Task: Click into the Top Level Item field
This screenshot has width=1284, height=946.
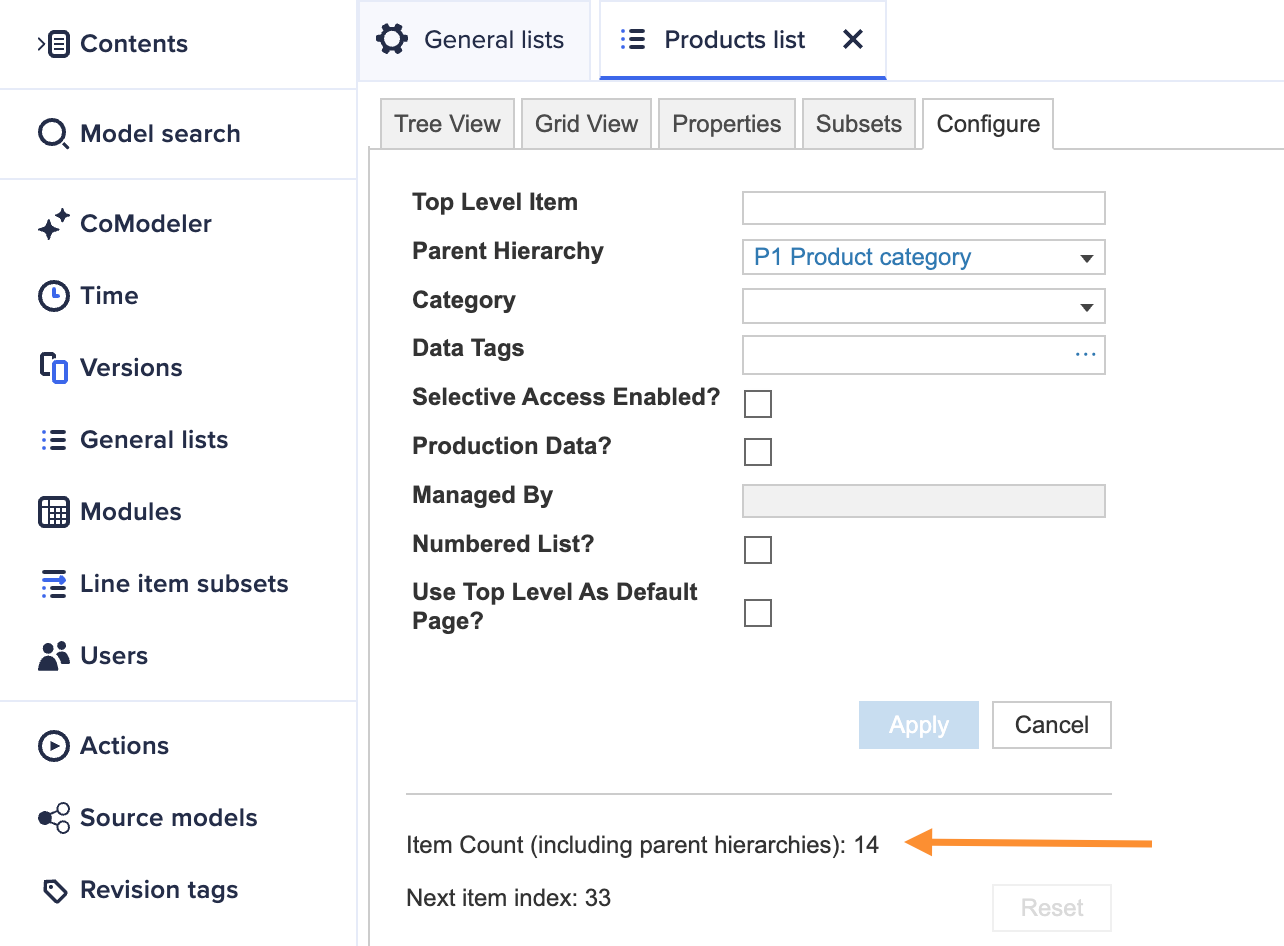Action: pos(923,208)
